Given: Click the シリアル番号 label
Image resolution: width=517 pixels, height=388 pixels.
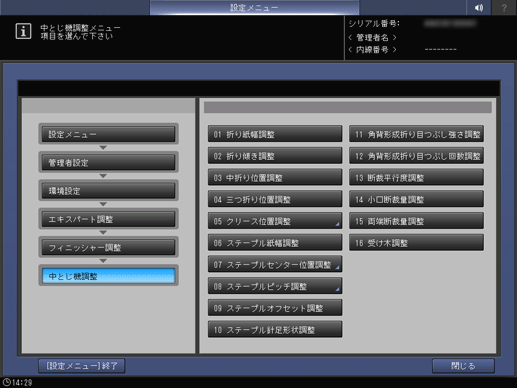Looking at the screenshot, I should 374,23.
